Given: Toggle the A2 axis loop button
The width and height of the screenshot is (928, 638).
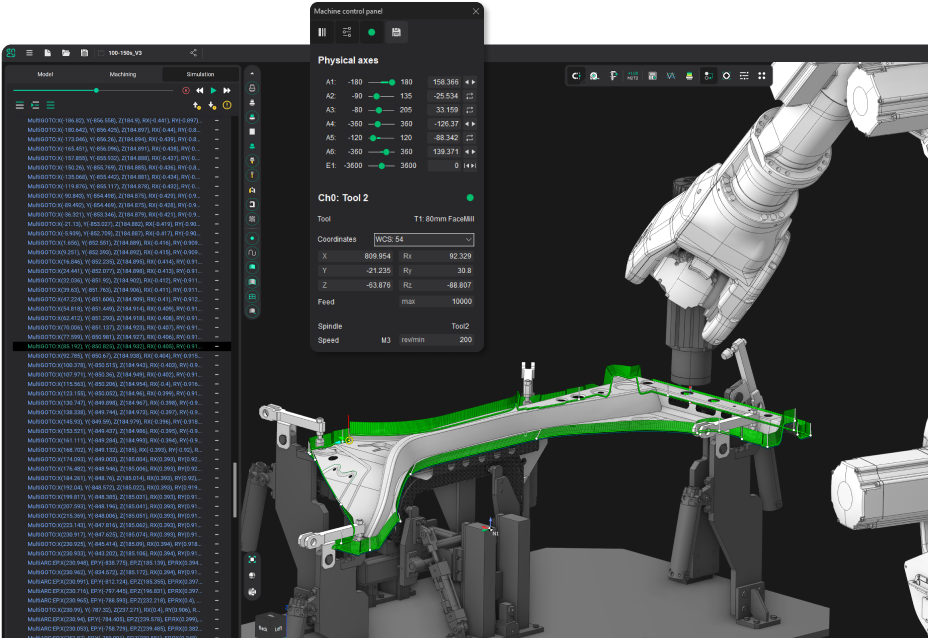Looking at the screenshot, I should click(469, 96).
